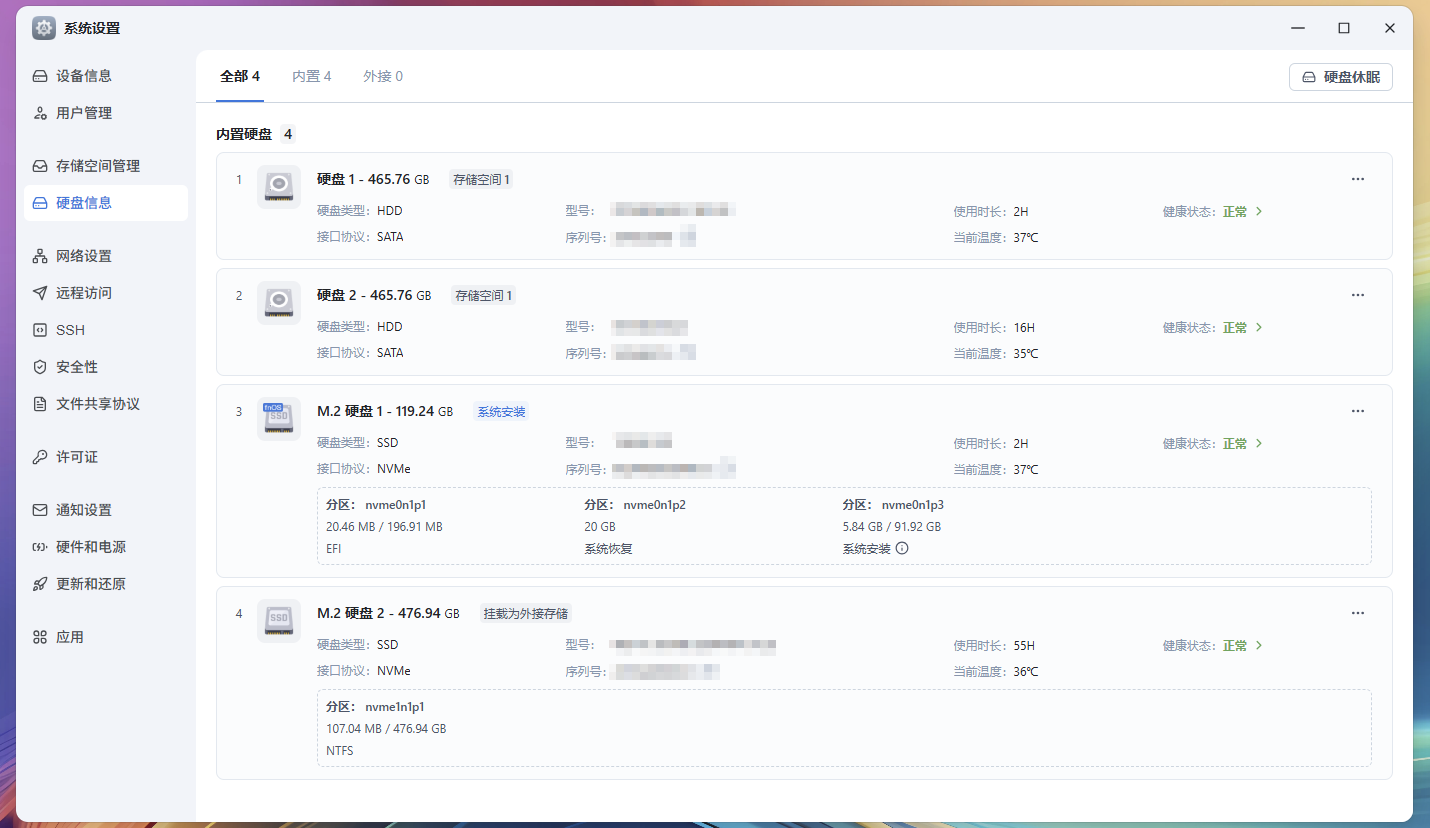Open 更新和还原 page
1430x828 pixels.
[106, 584]
